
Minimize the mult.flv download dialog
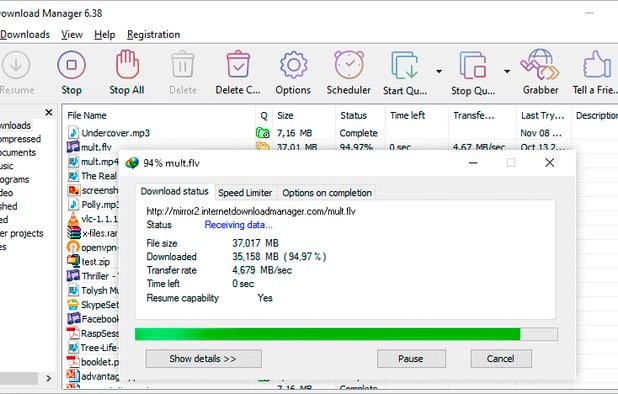point(473,163)
